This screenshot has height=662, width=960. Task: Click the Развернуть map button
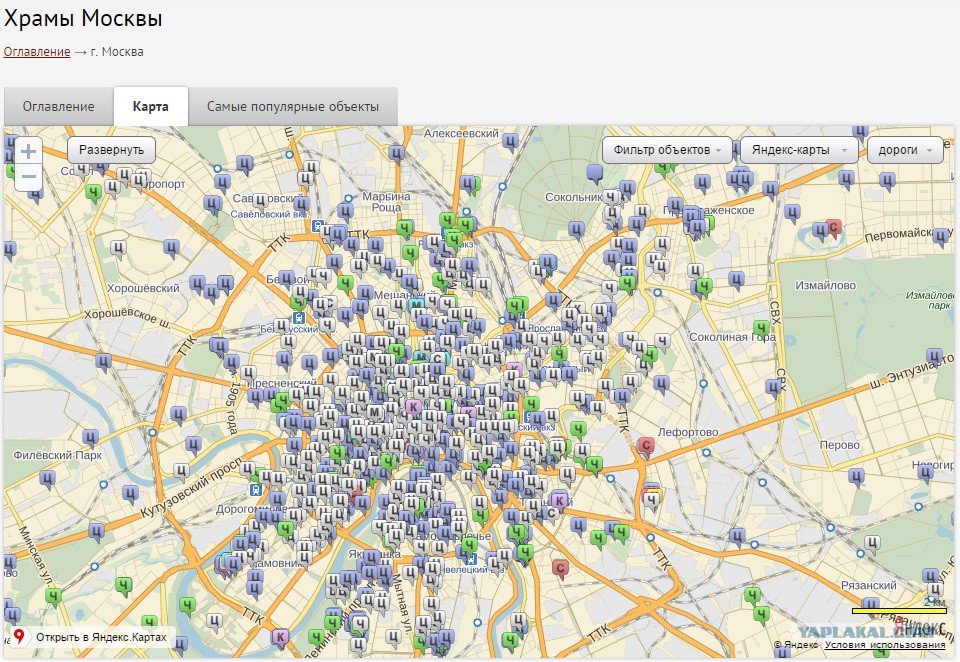pyautogui.click(x=111, y=150)
